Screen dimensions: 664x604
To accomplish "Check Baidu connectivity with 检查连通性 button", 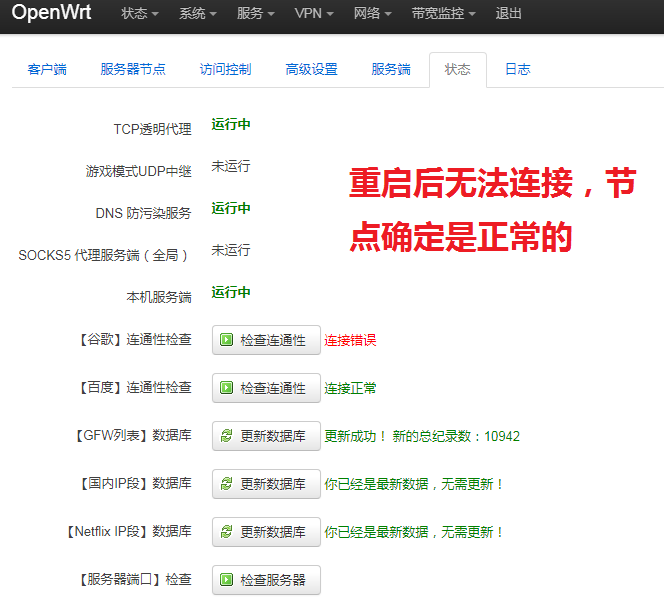I will [x=266, y=388].
